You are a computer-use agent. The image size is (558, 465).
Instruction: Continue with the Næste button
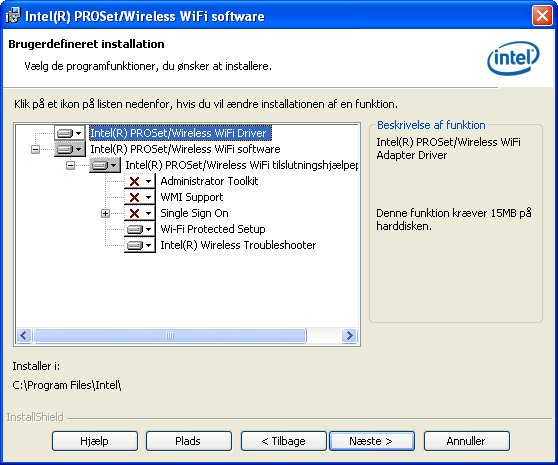372,441
